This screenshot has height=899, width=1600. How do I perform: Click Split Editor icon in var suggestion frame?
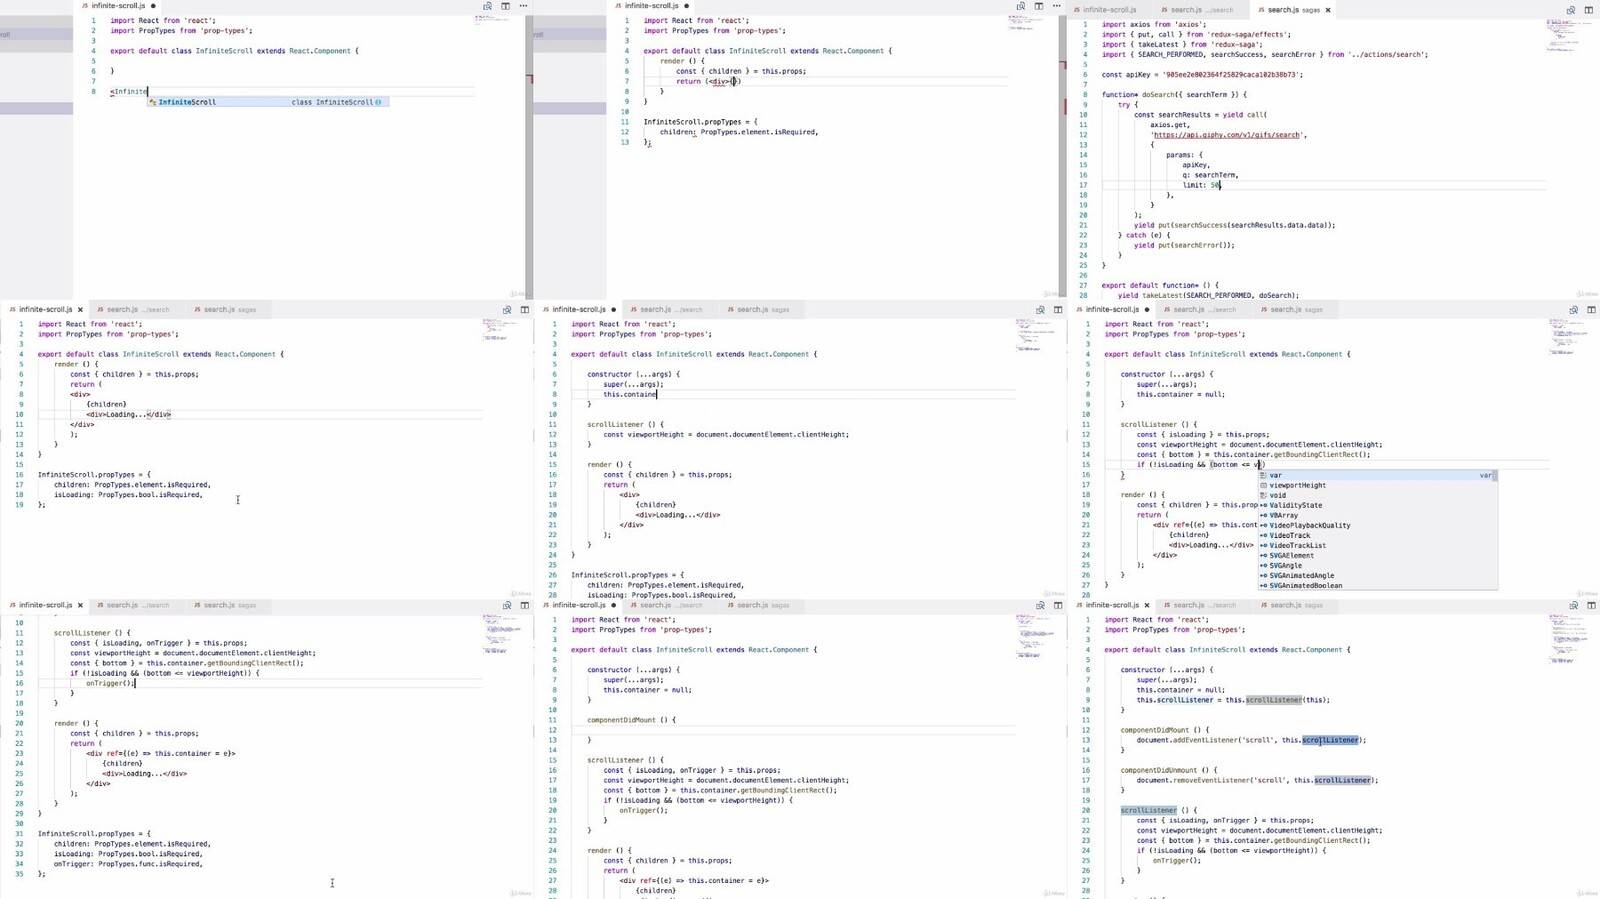pyautogui.click(x=1590, y=310)
